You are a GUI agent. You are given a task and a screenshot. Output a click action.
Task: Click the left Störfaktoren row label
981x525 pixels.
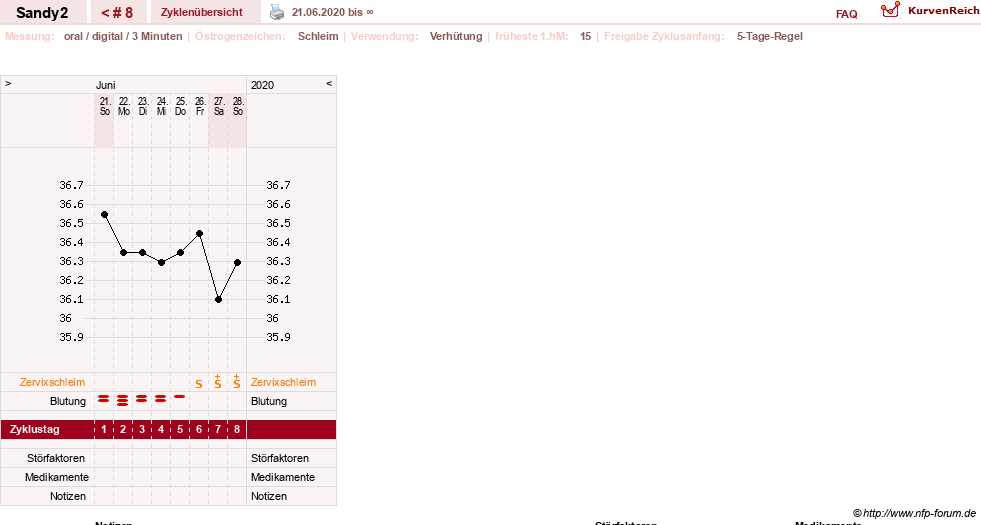click(x=56, y=458)
